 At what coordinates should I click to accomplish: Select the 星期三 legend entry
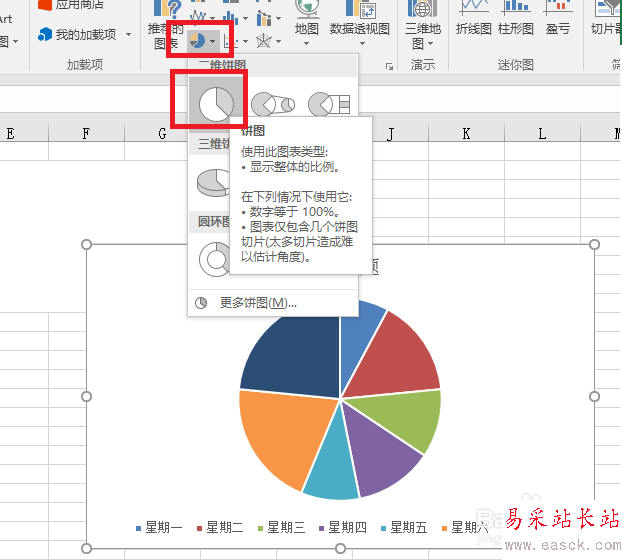click(281, 527)
